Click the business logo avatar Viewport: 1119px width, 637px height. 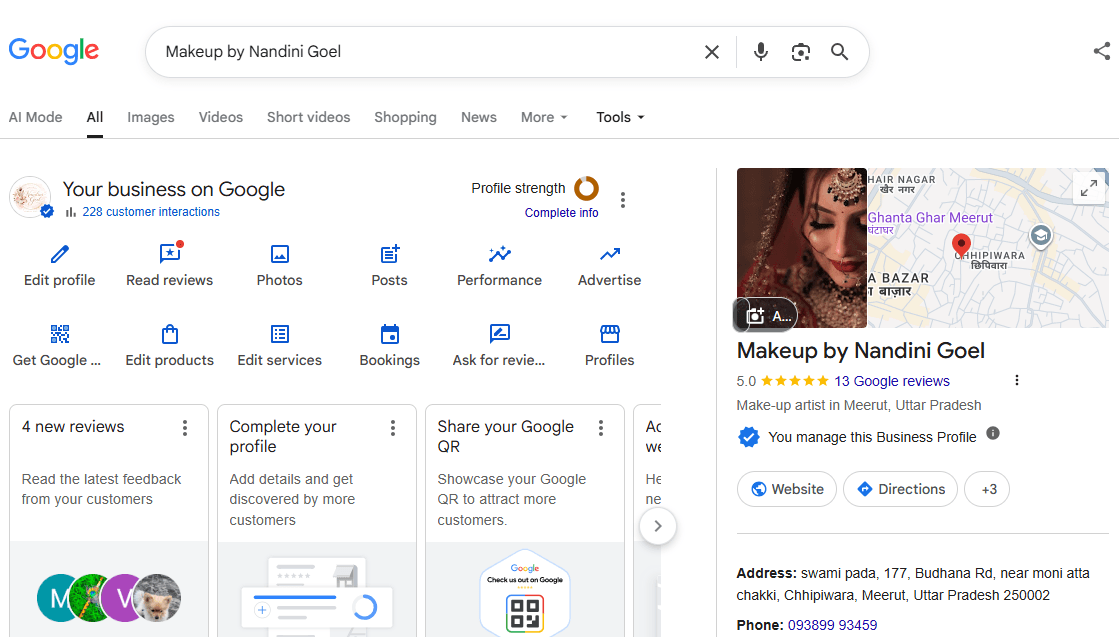point(30,197)
